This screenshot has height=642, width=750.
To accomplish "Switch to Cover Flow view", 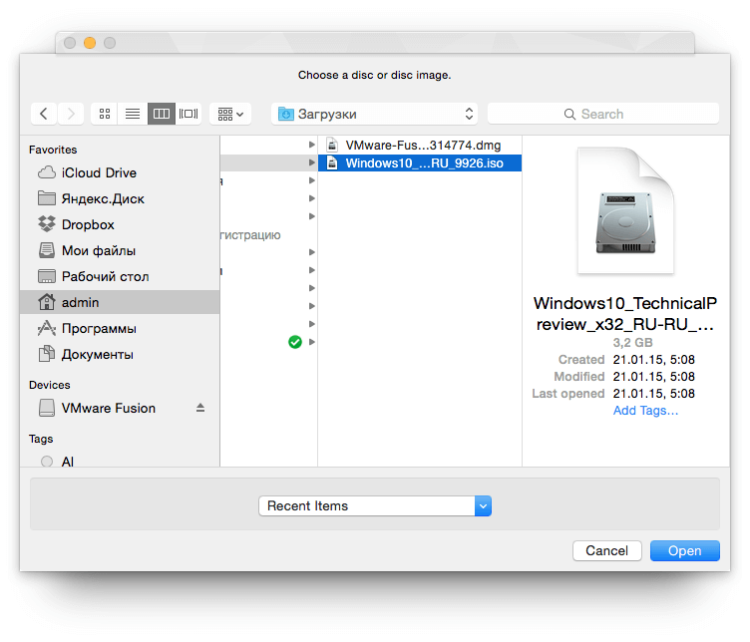I will tap(188, 114).
